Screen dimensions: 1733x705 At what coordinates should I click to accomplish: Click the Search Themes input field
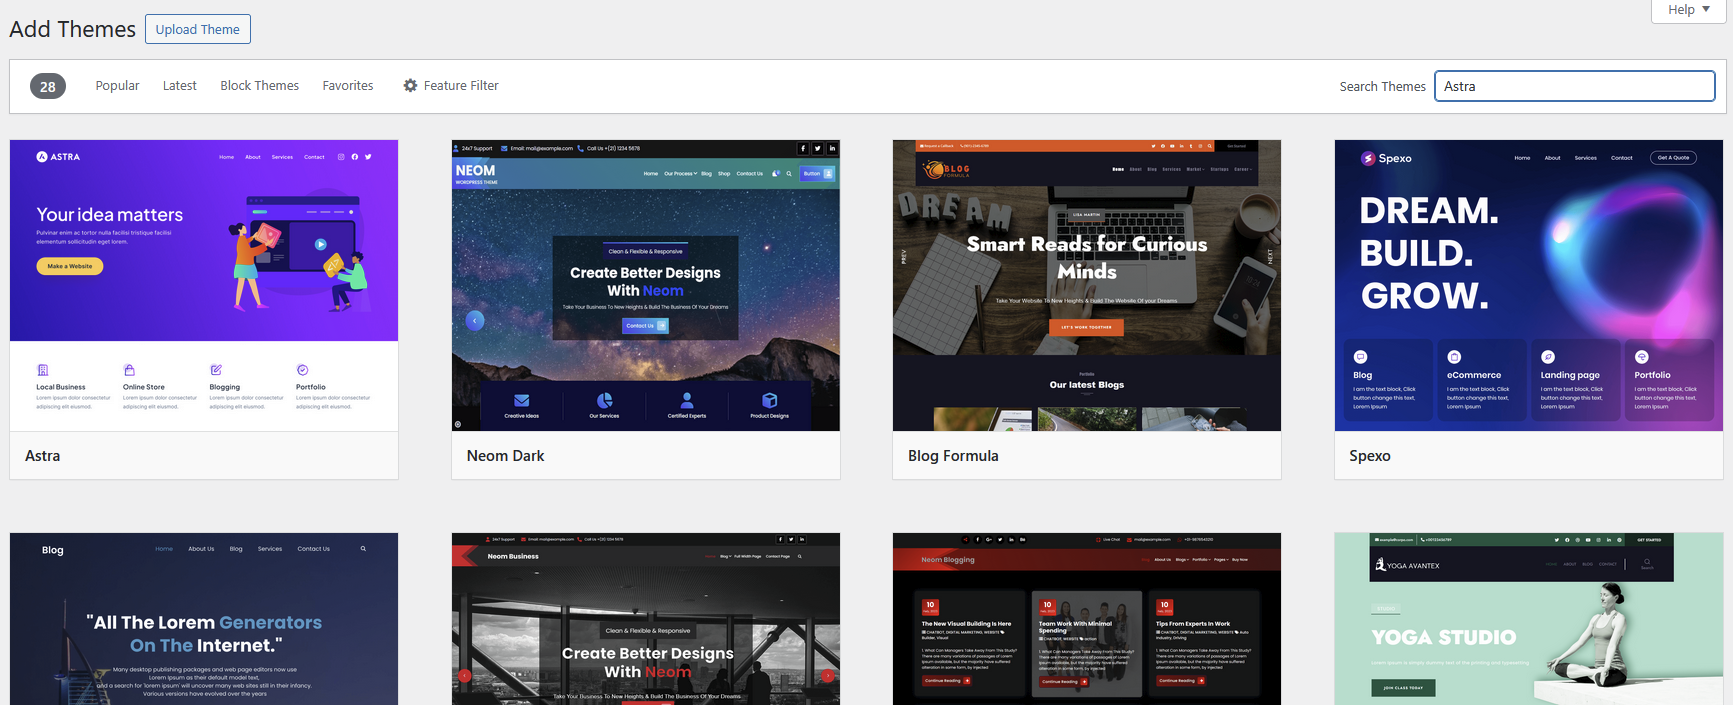click(x=1574, y=86)
